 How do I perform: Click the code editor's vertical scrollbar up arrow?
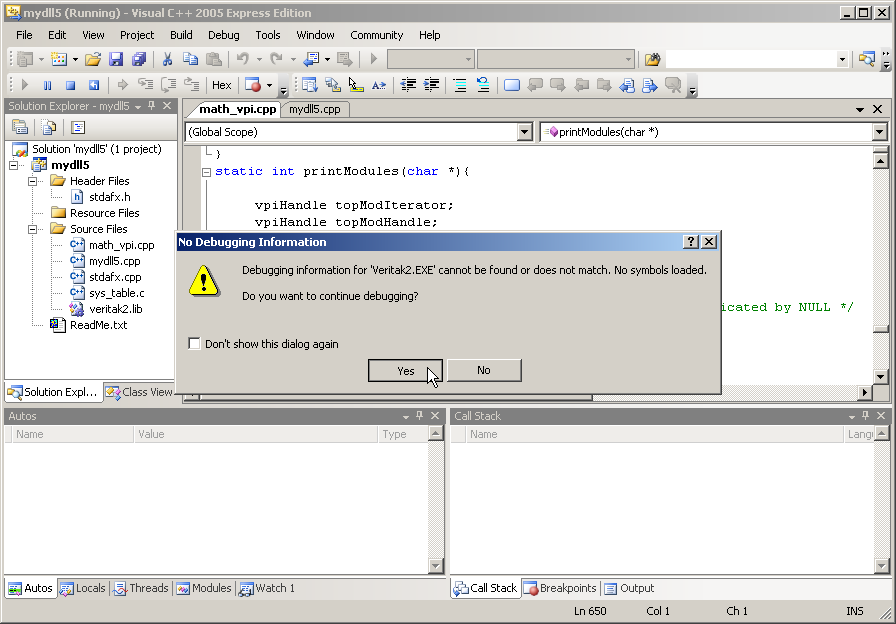(x=880, y=161)
